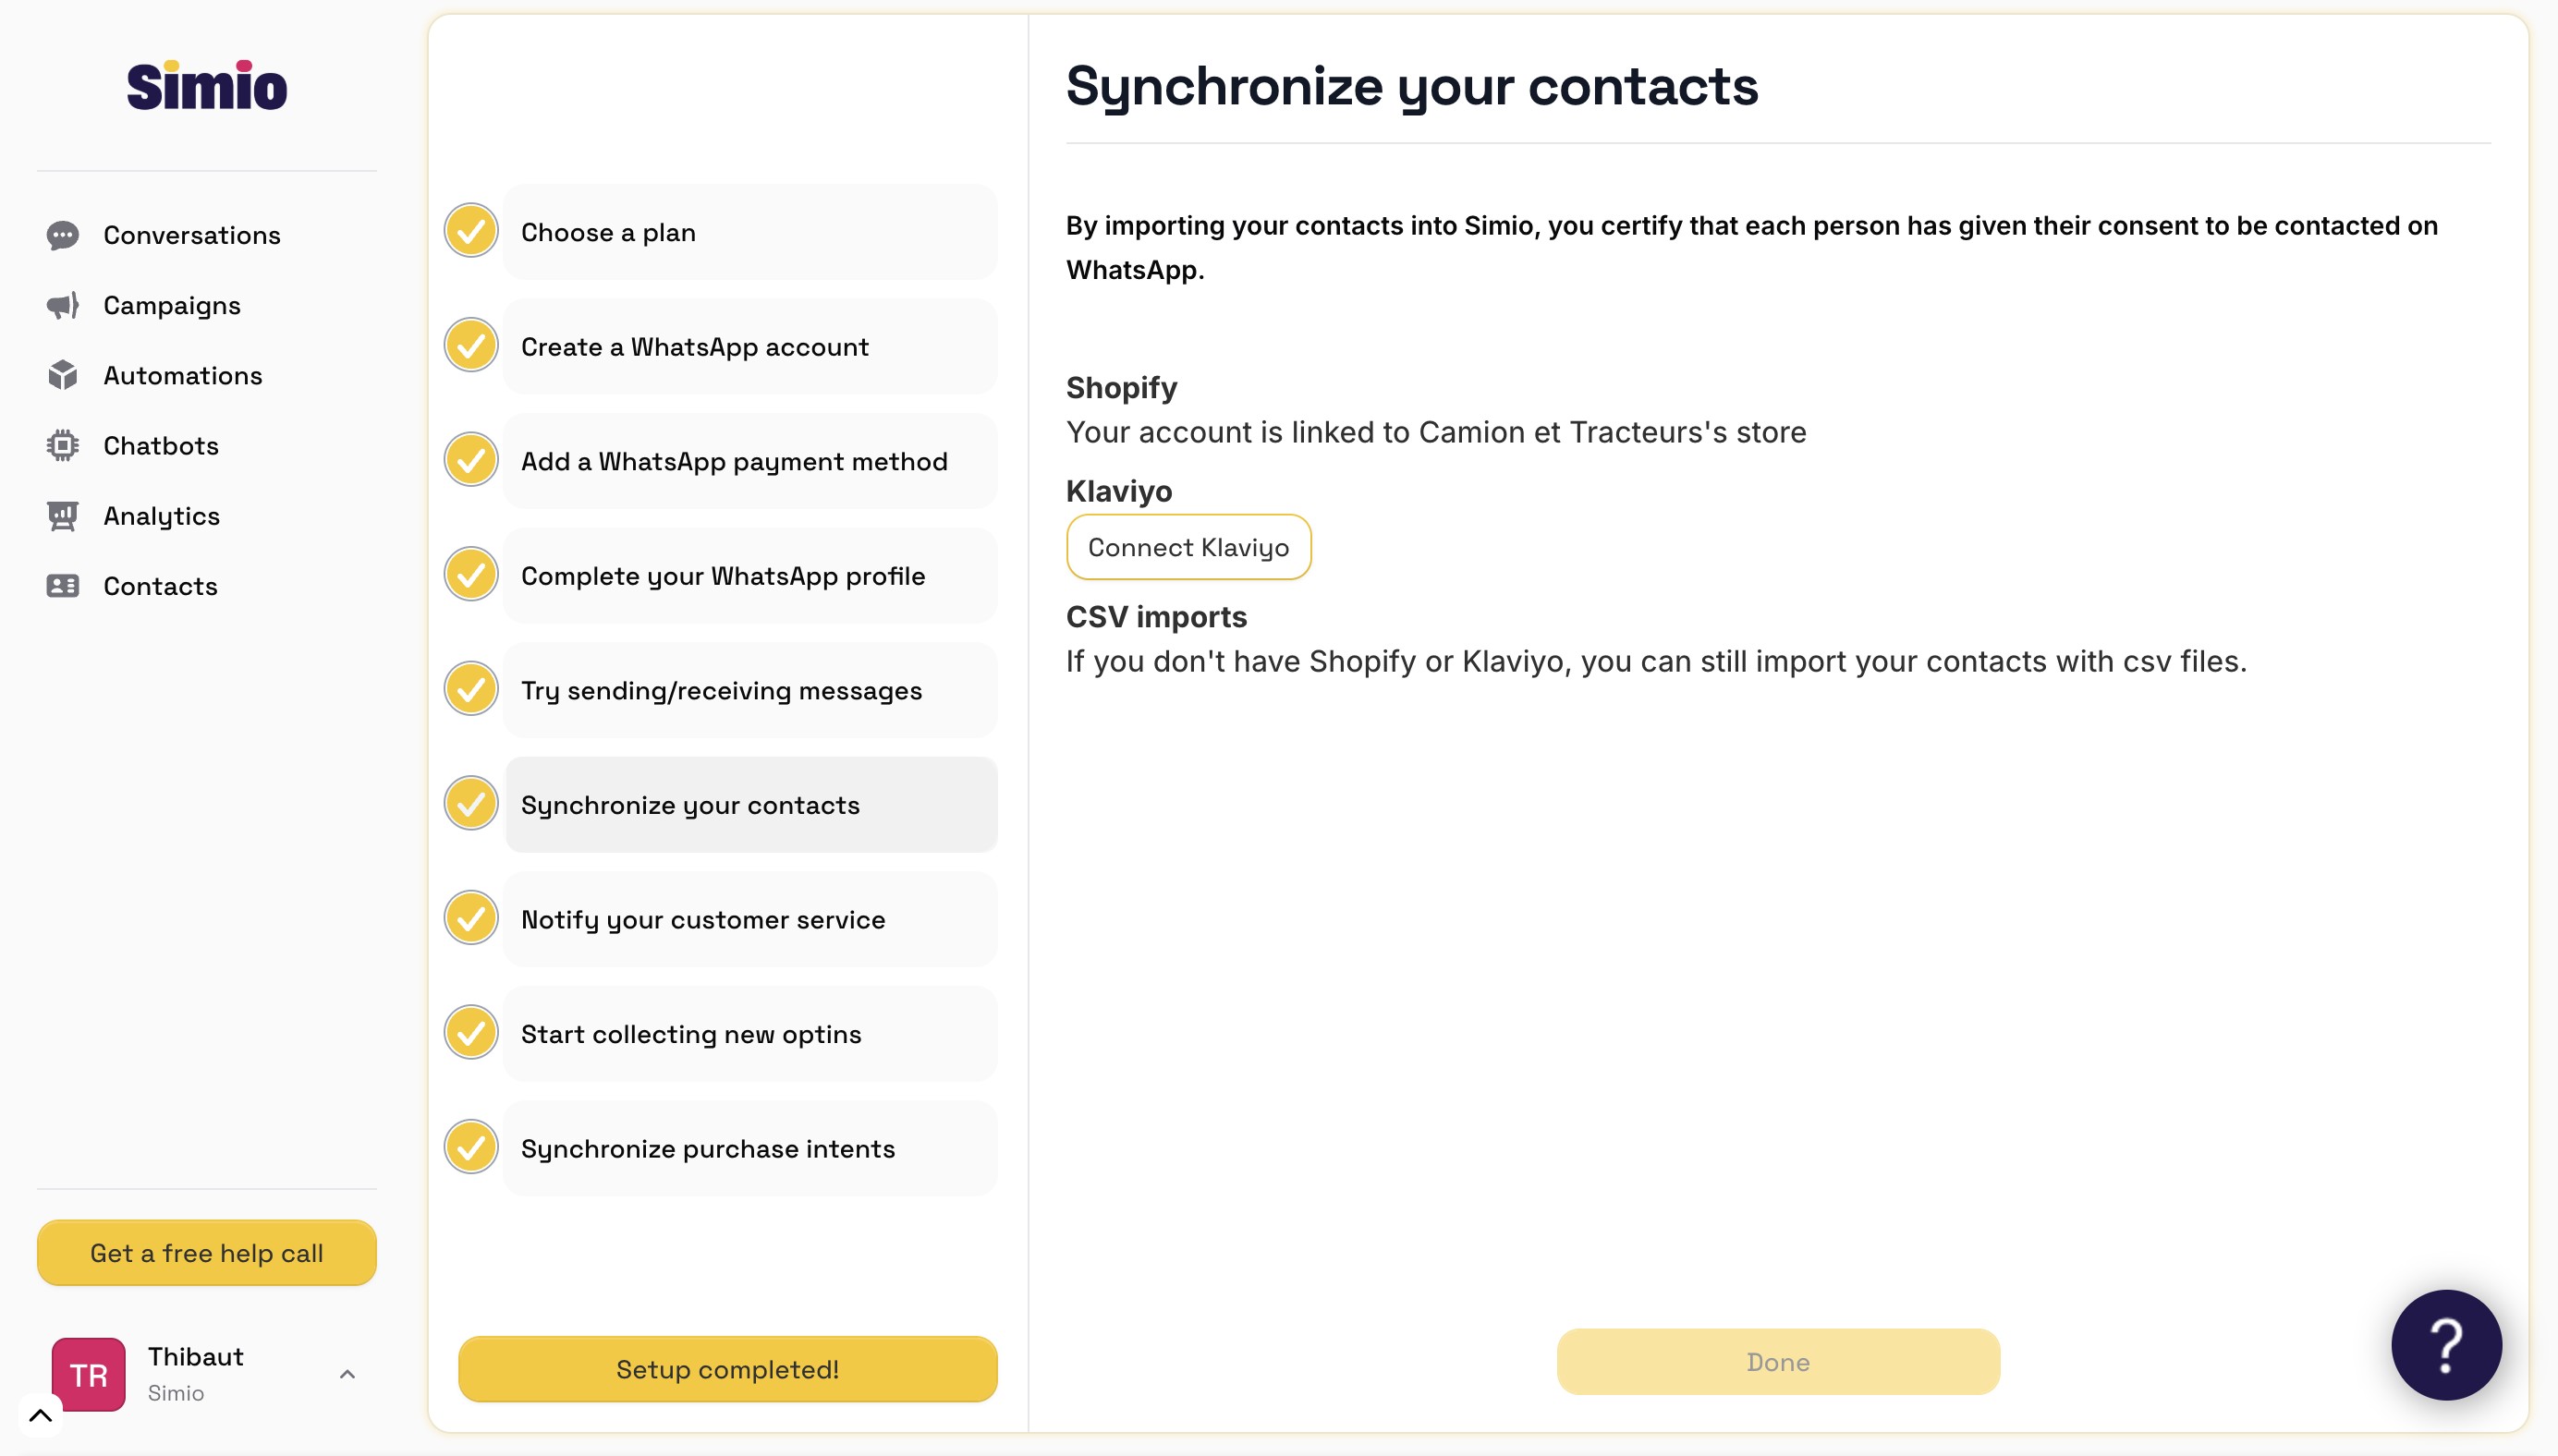Open the help question mark bubble

pos(2445,1345)
